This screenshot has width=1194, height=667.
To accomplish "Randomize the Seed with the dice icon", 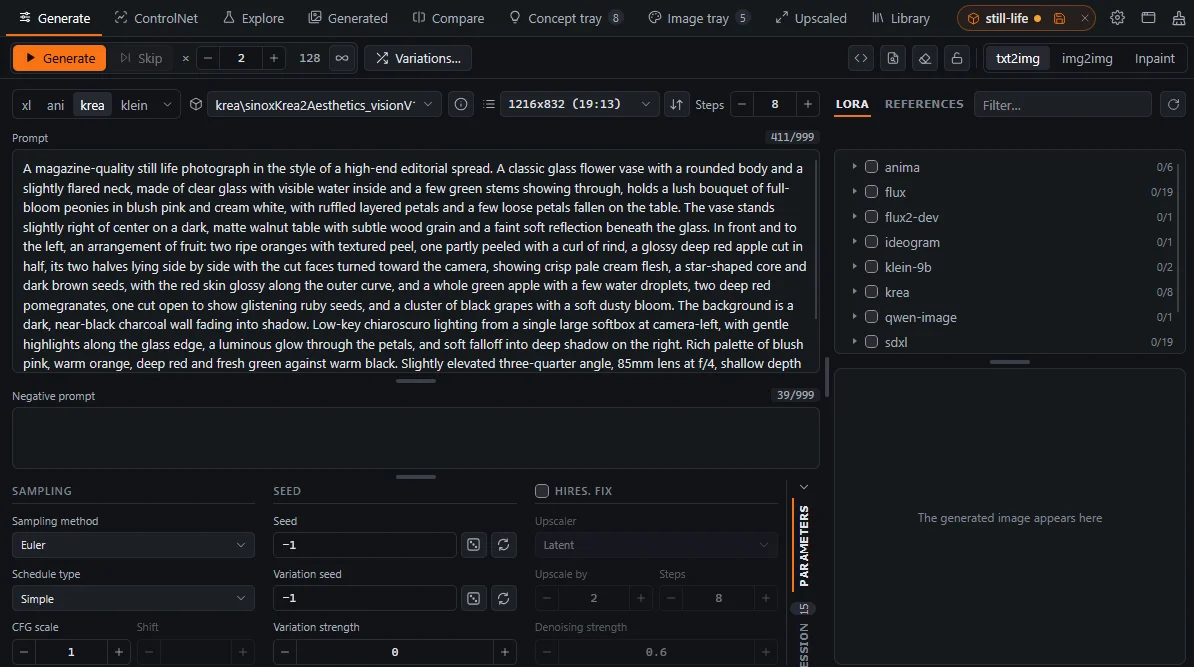I will 474,544.
